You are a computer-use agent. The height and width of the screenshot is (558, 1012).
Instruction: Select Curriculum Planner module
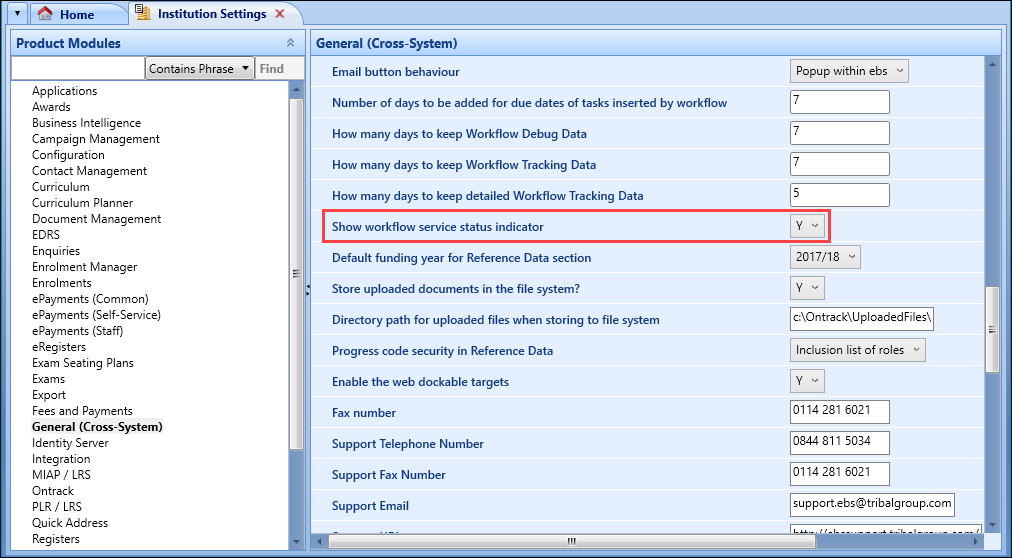[83, 203]
